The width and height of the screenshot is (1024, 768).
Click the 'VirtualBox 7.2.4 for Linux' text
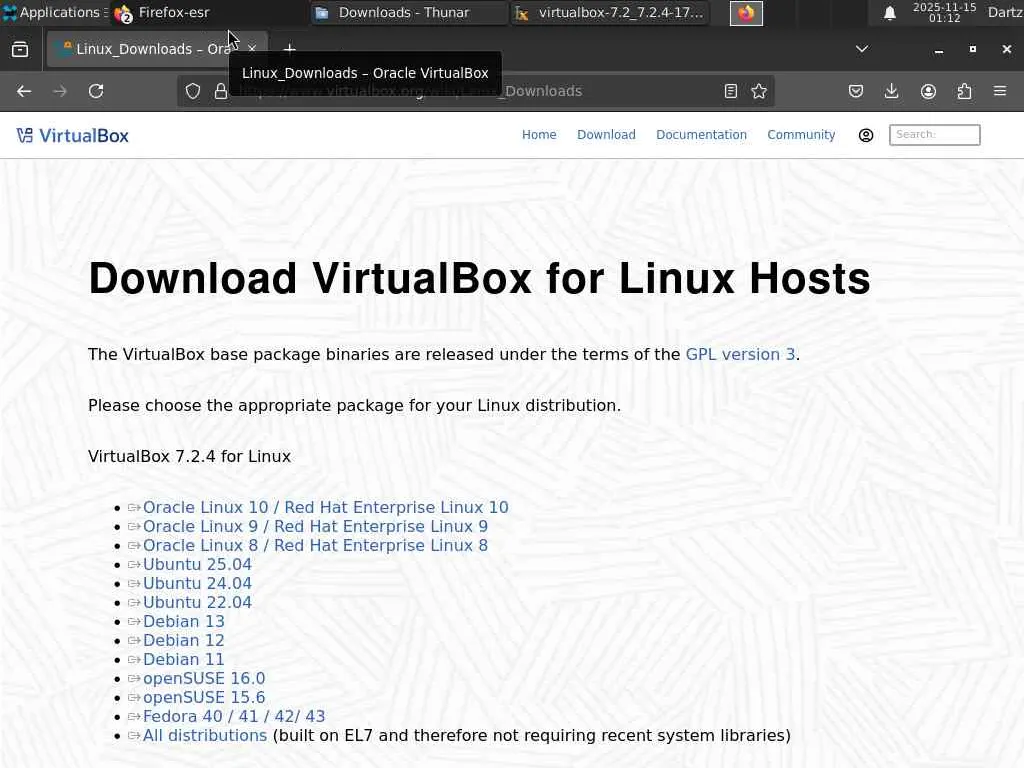[x=189, y=456]
